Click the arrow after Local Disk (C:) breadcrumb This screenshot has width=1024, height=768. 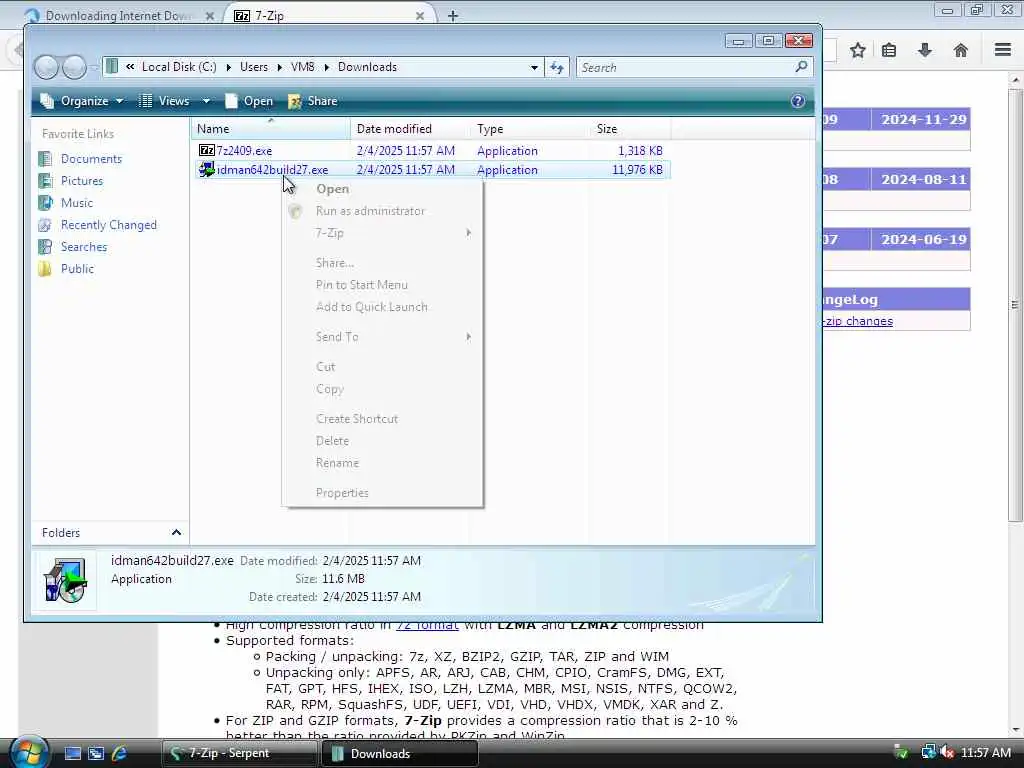(229, 67)
